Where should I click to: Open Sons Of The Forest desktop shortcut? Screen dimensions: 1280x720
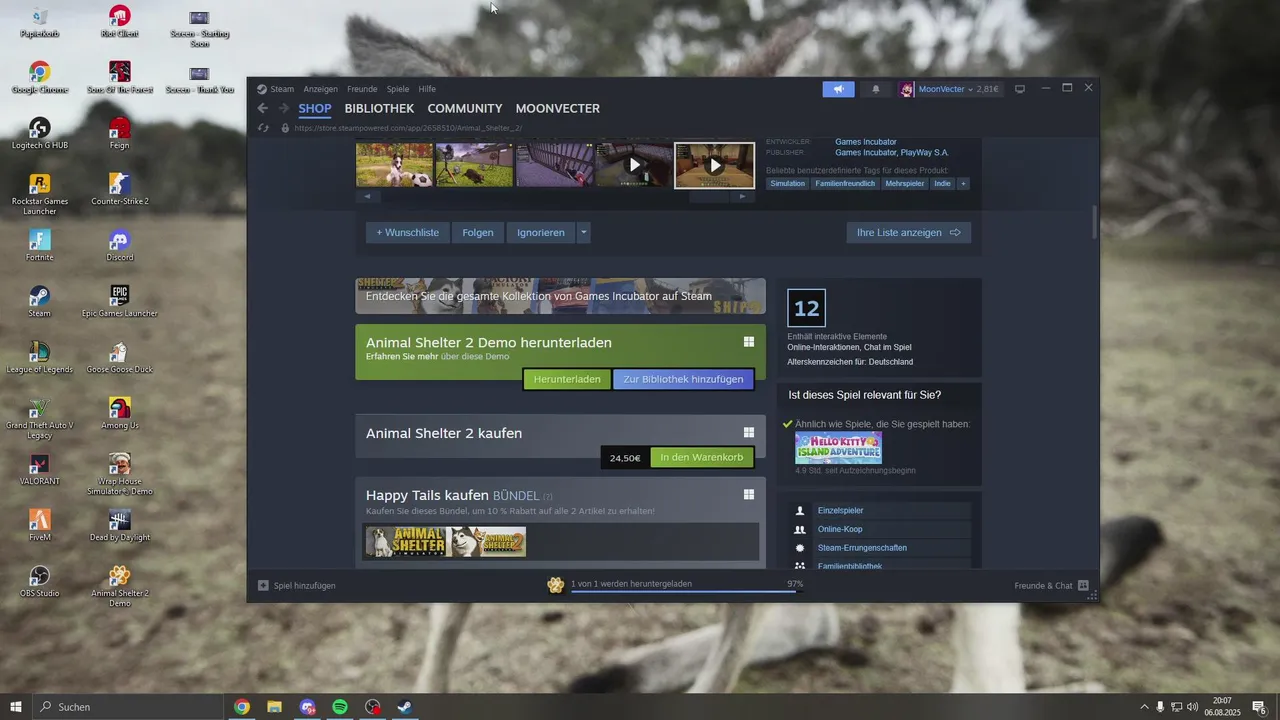[x=120, y=77]
